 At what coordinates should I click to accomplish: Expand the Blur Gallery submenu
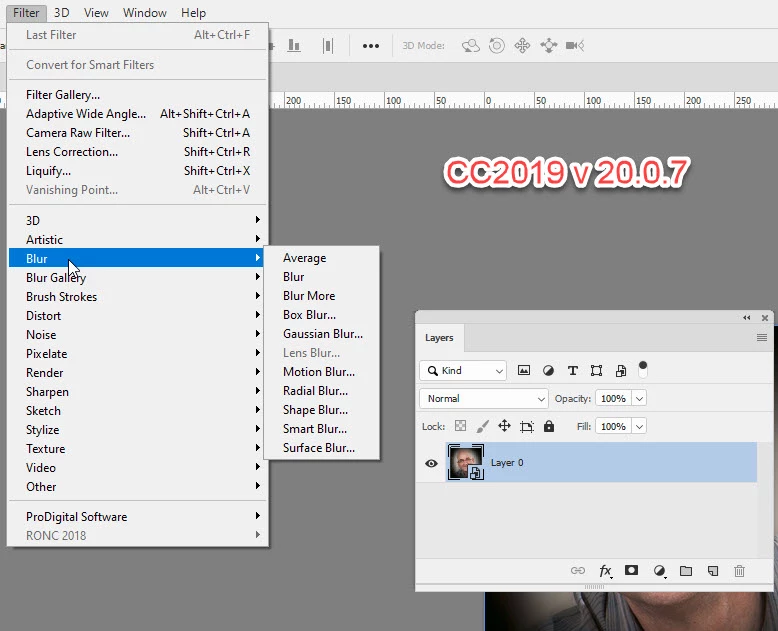pos(137,277)
